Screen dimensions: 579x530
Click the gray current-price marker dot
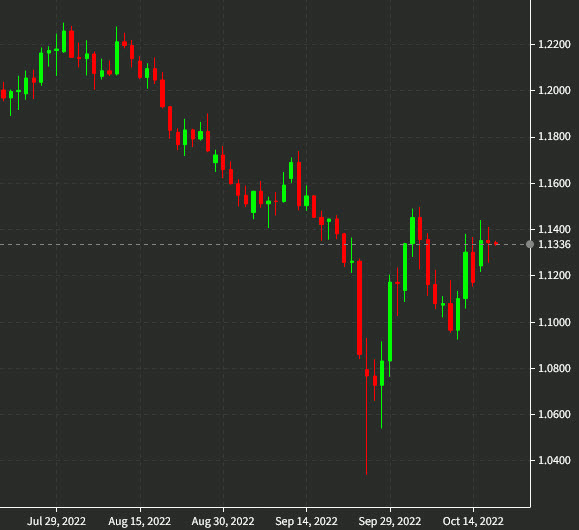coord(530,244)
